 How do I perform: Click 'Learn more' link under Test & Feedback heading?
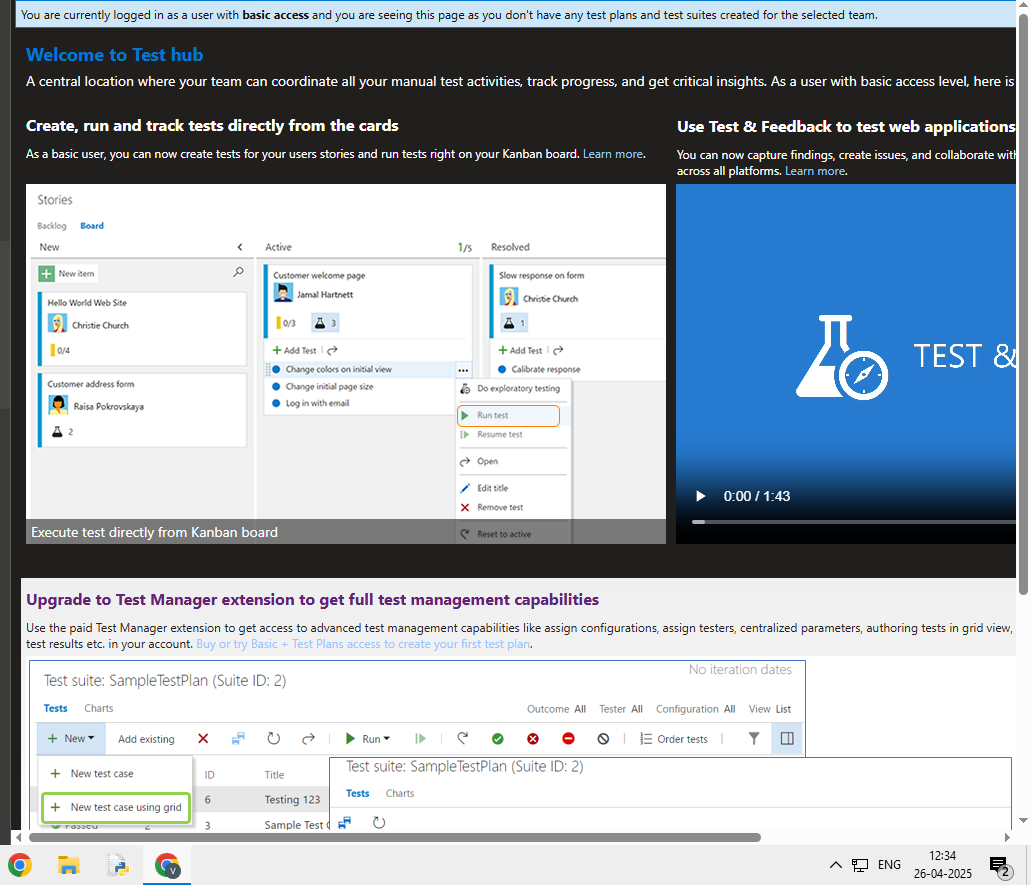pos(815,171)
